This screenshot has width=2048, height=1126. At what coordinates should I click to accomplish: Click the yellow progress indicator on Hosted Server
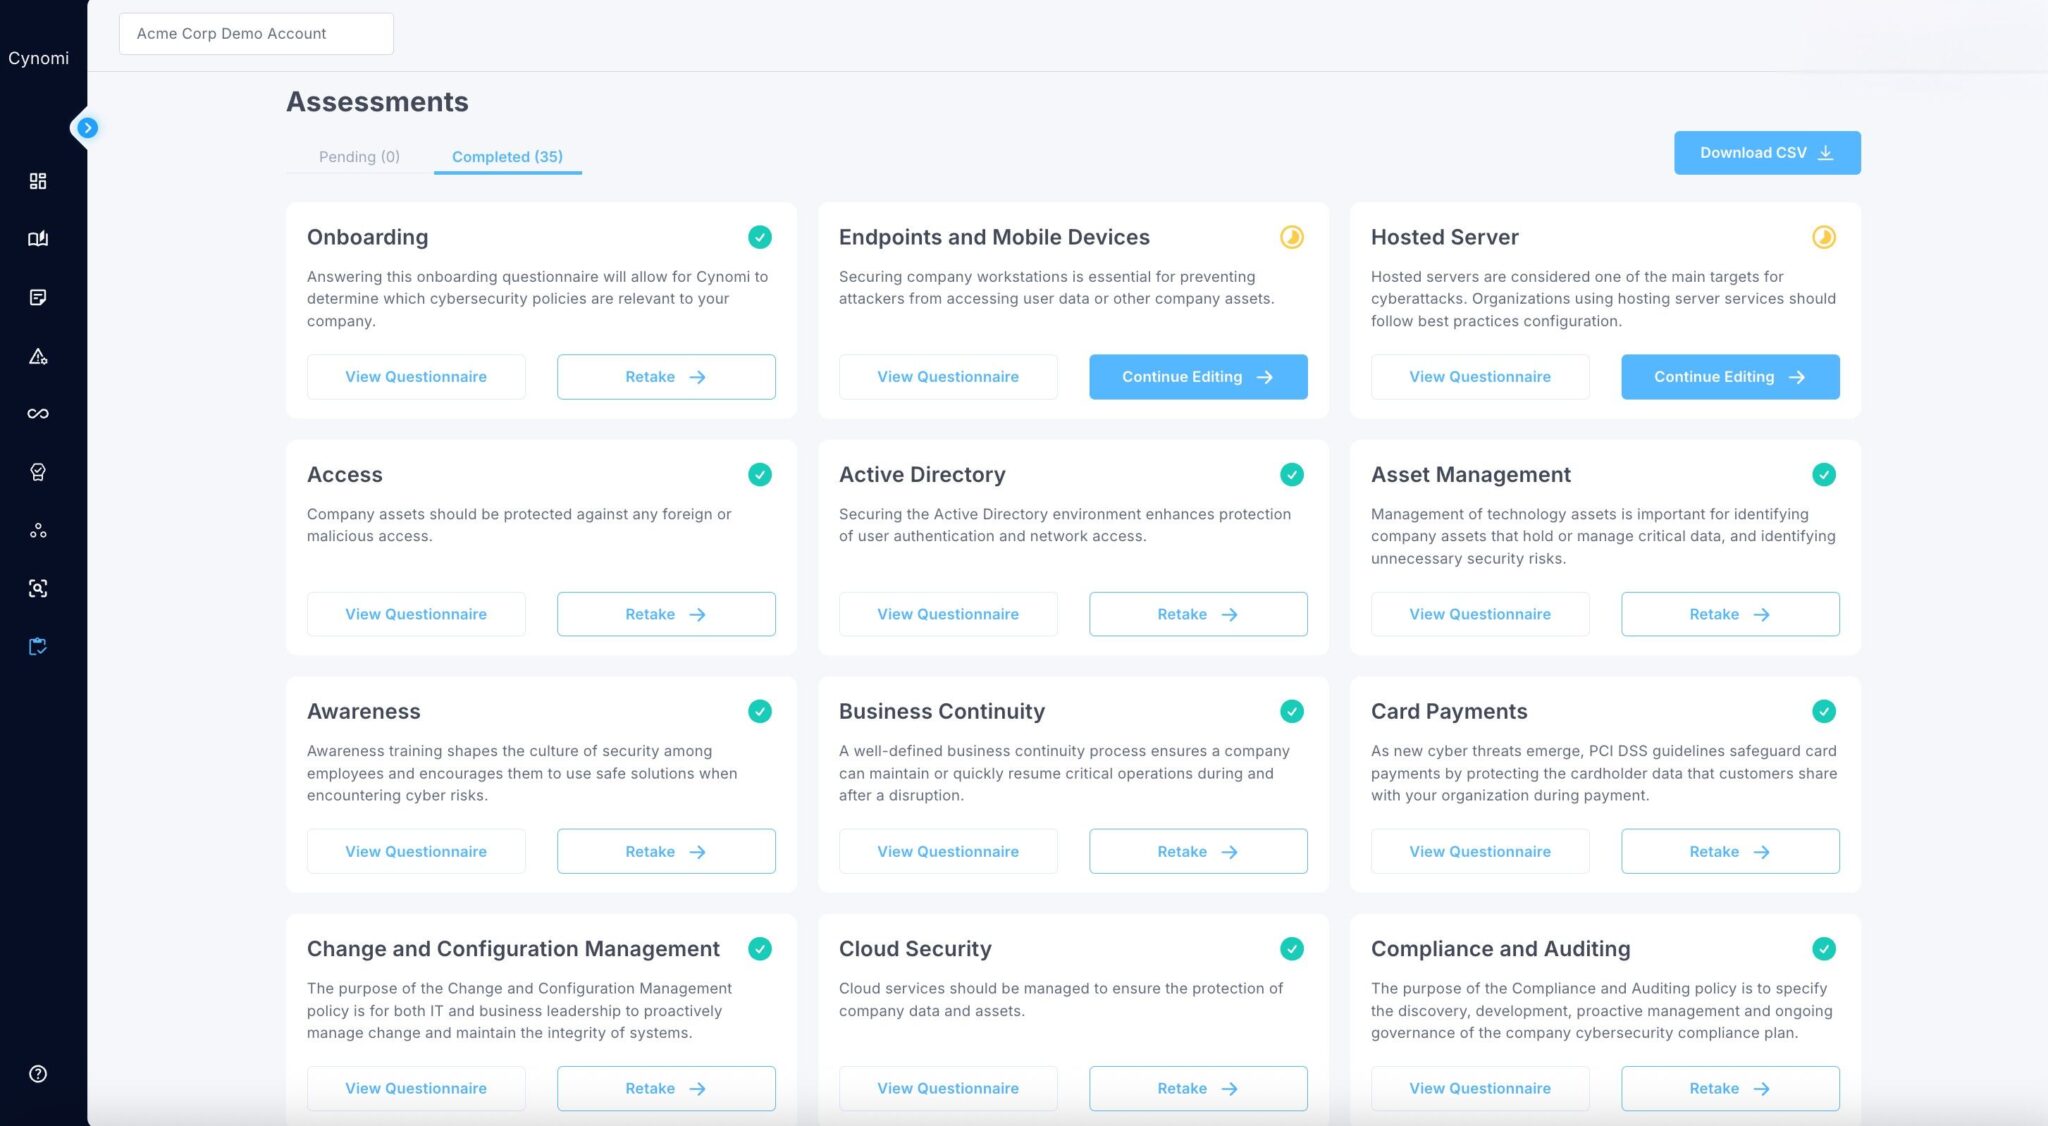tap(1824, 237)
